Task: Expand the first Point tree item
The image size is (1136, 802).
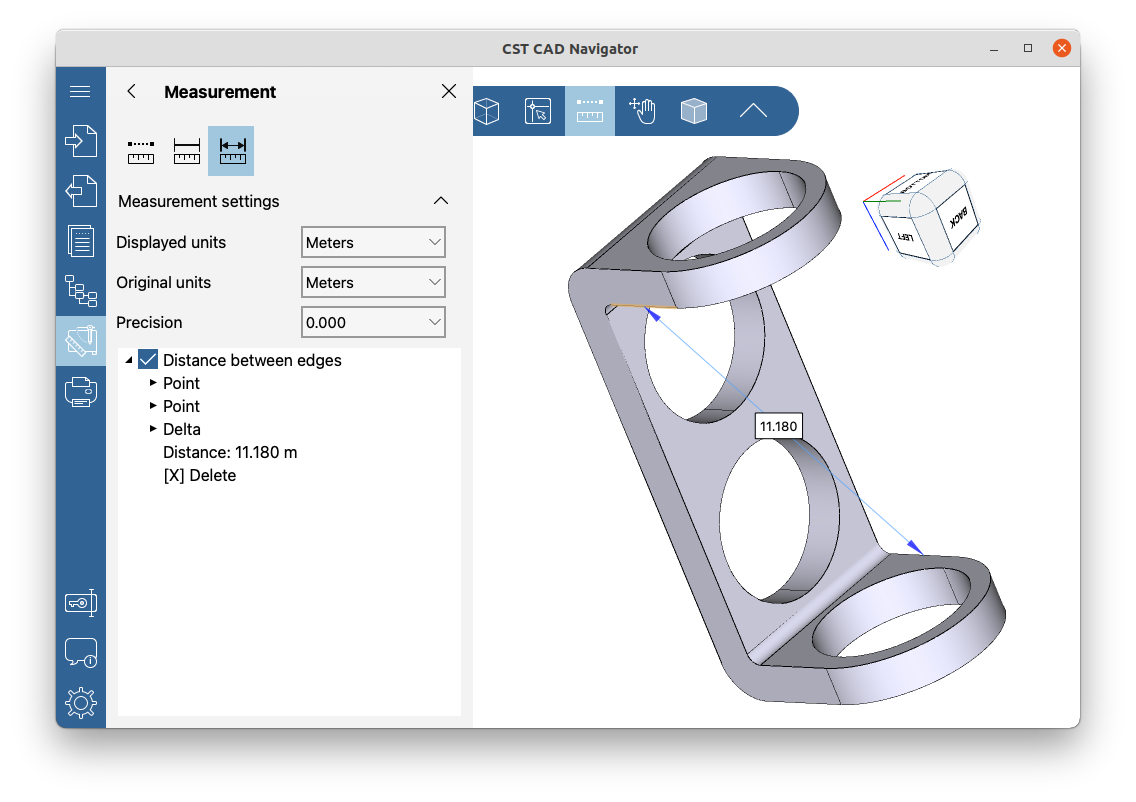Action: click(152, 383)
